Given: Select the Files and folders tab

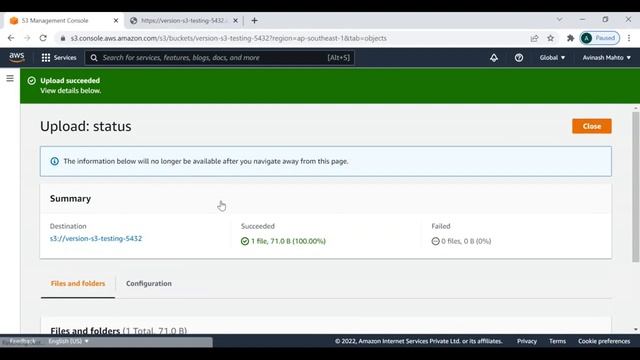Looking at the screenshot, I should (x=78, y=283).
